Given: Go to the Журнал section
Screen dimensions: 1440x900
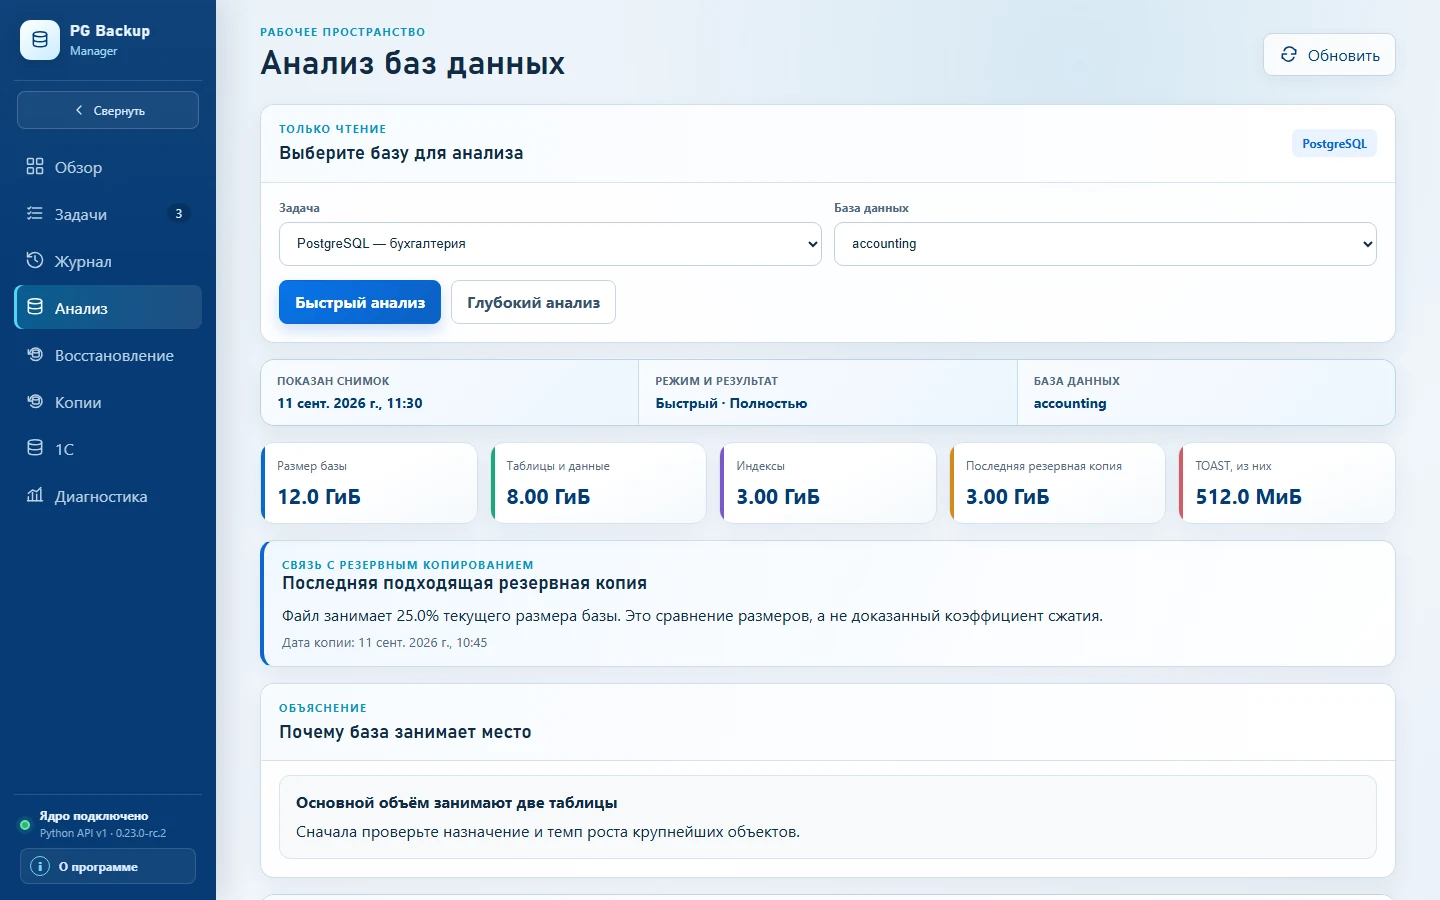Looking at the screenshot, I should (108, 261).
